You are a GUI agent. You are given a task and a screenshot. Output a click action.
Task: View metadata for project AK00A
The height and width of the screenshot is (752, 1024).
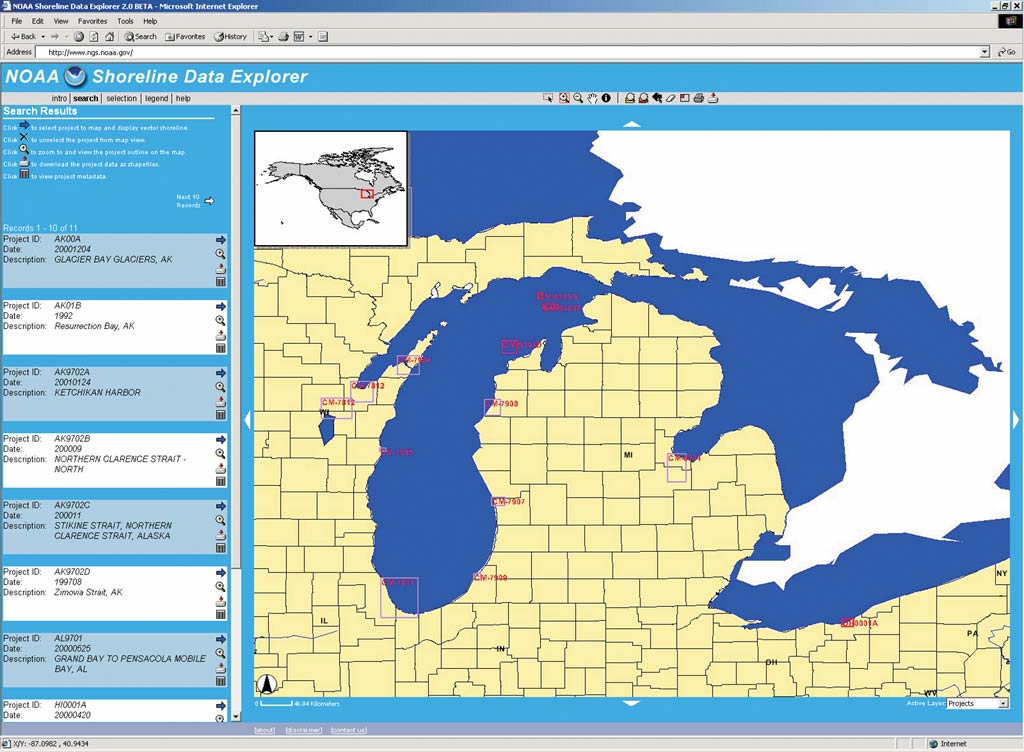[x=221, y=282]
